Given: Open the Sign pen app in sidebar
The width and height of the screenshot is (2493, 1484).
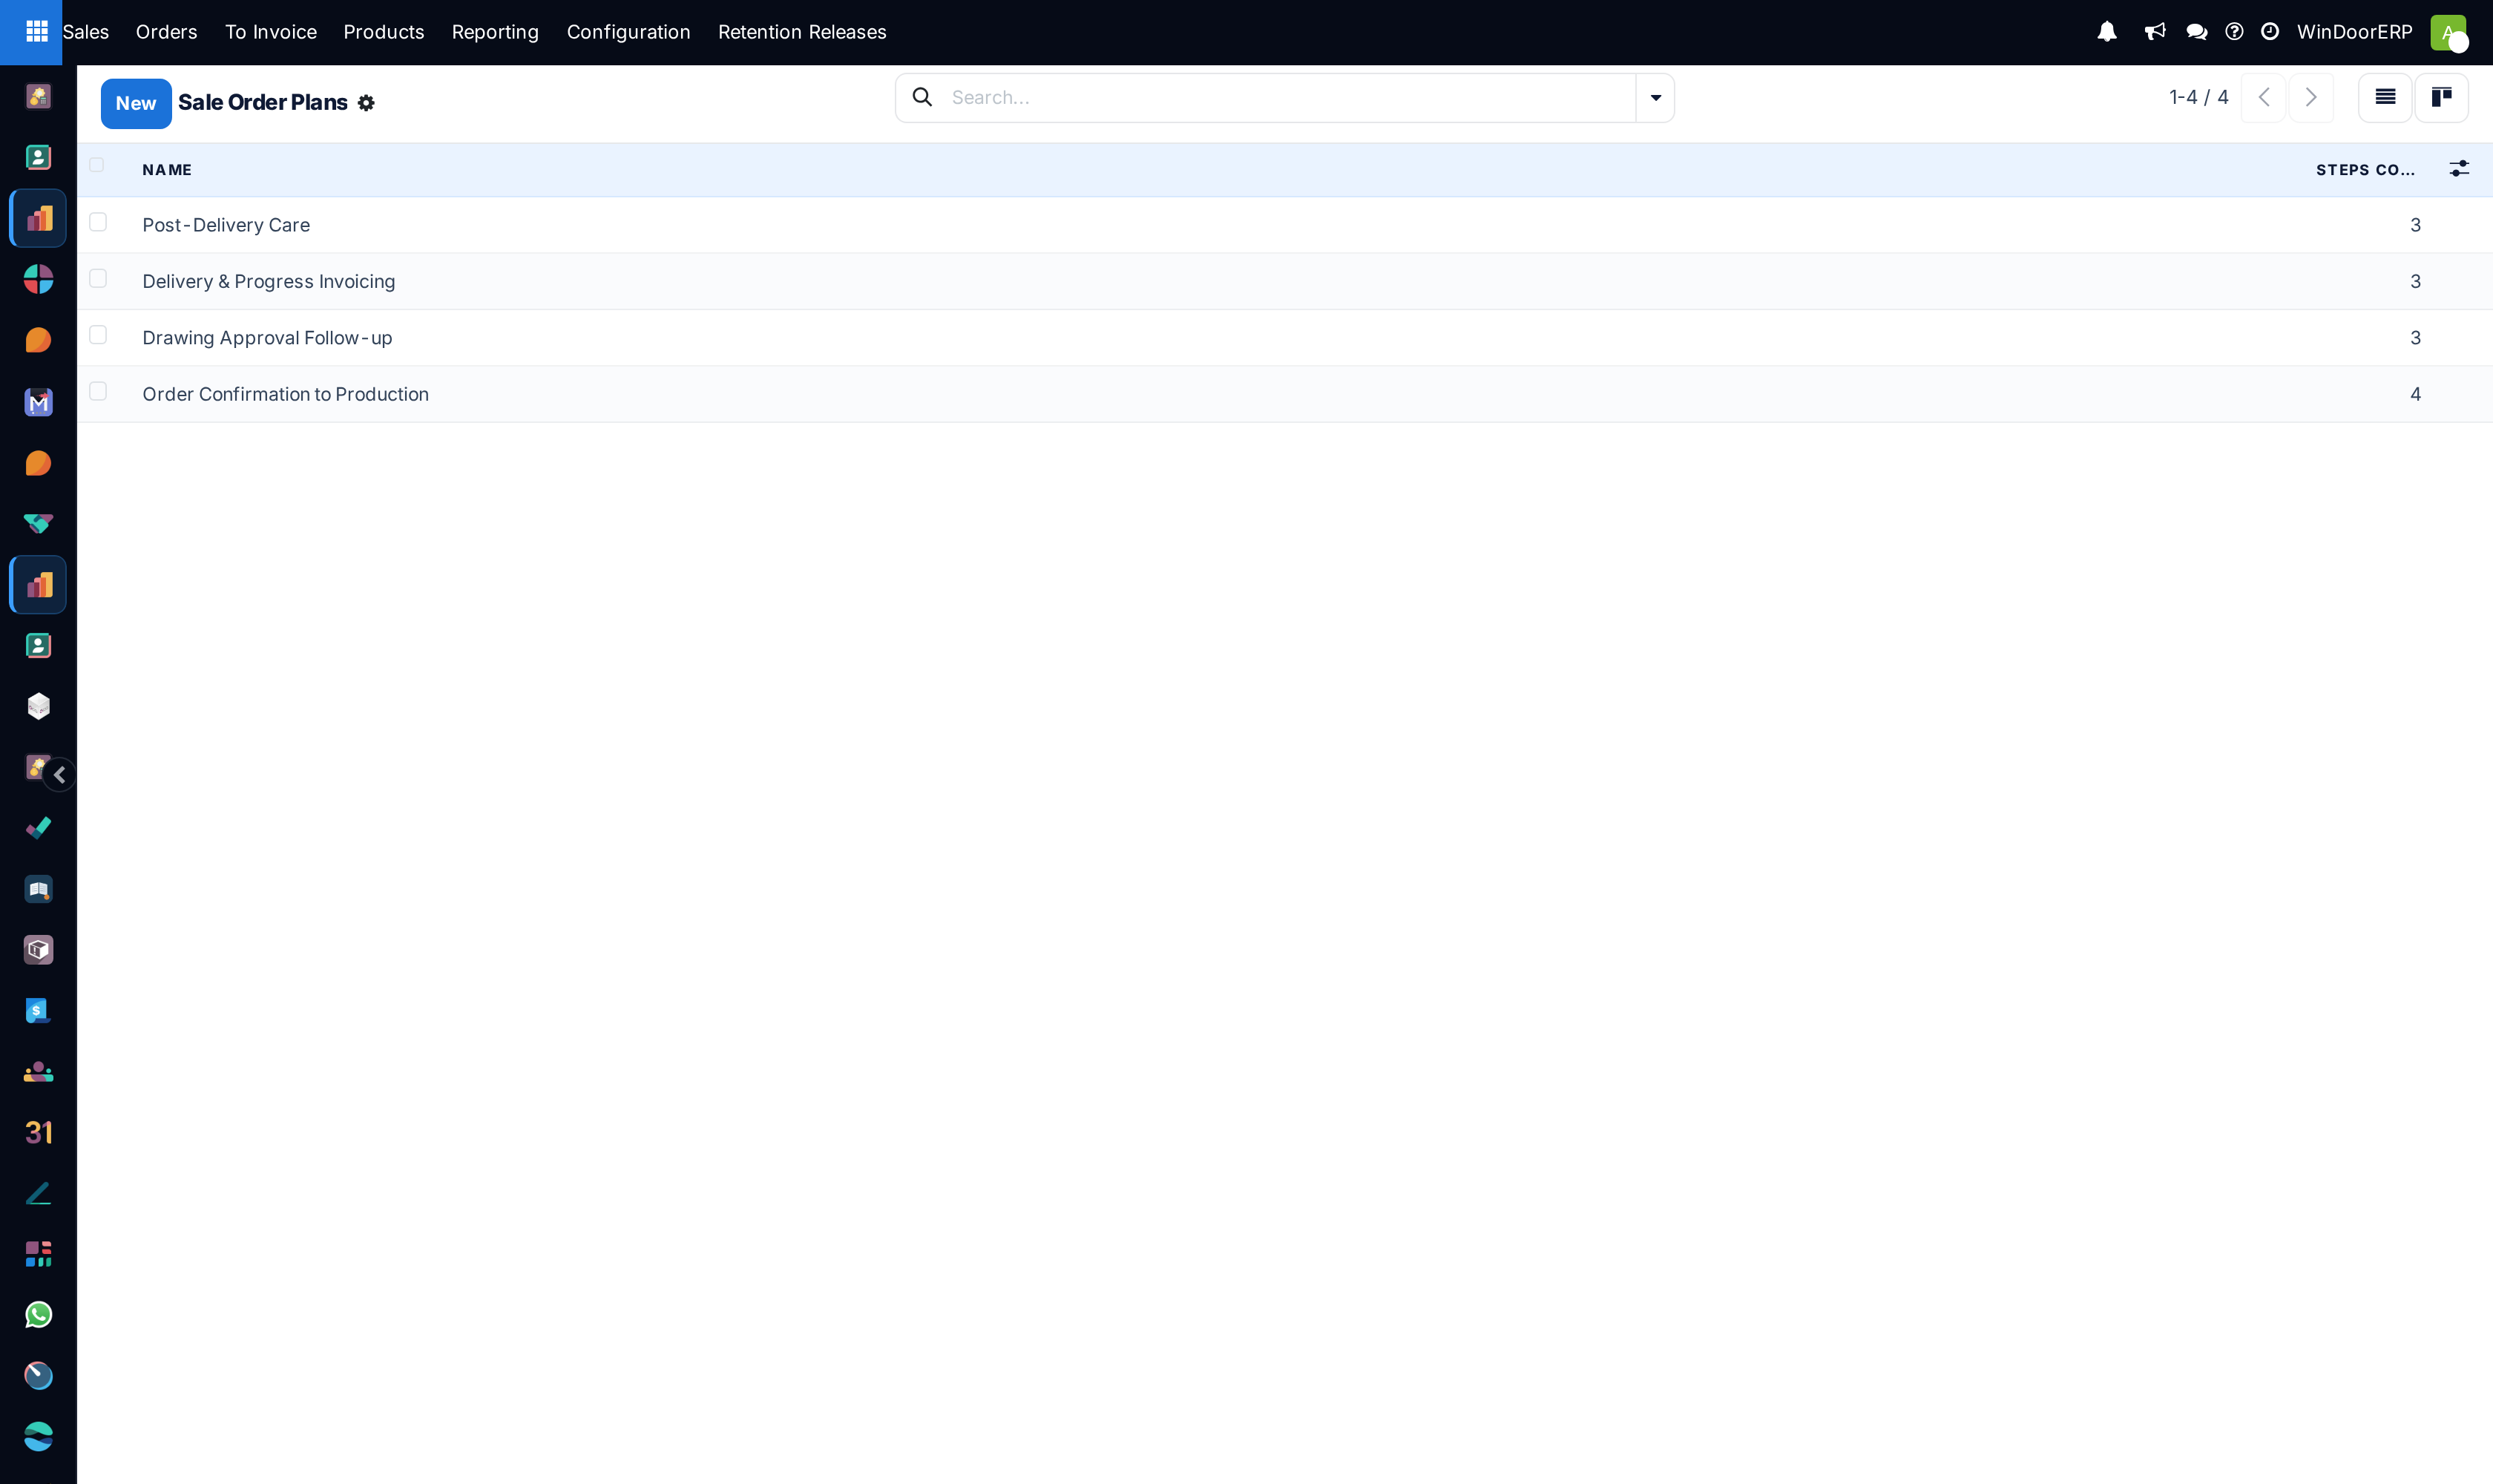Looking at the screenshot, I should tap(38, 1194).
